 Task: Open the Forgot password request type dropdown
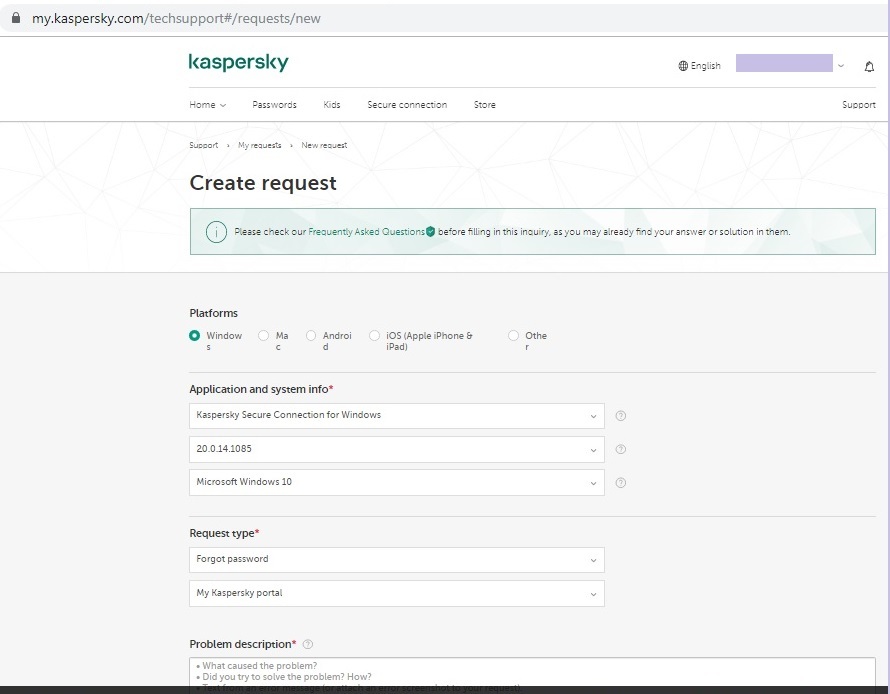[397, 560]
